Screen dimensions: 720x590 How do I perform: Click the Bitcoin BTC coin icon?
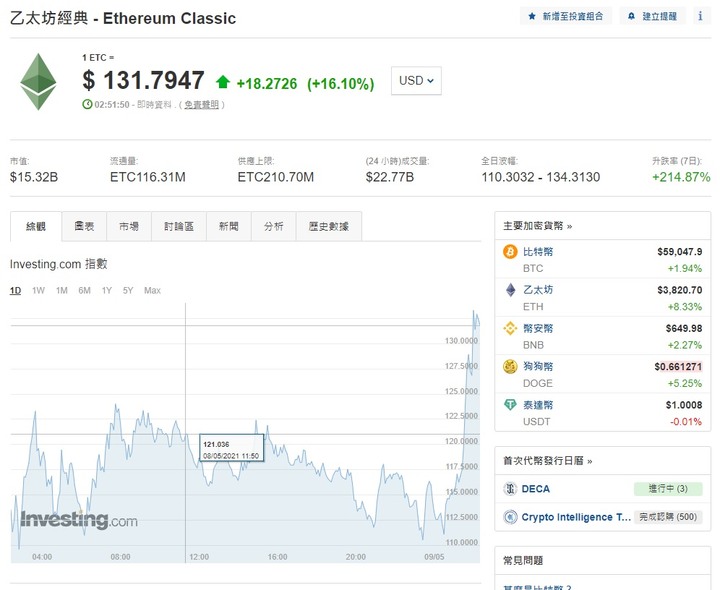click(x=510, y=252)
